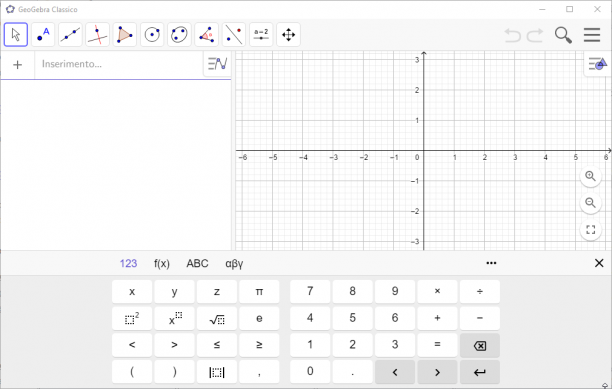612x389 pixels.
Task: Tap the x power key
Action: point(174,318)
